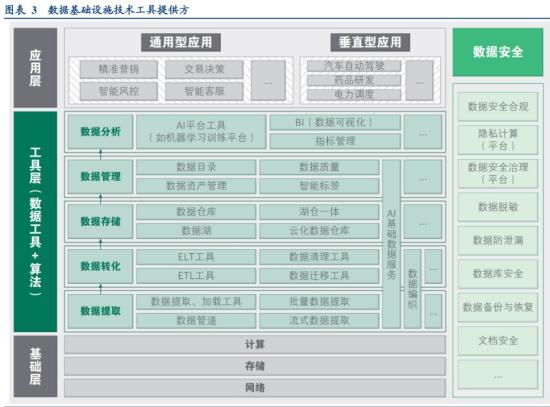This screenshot has width=550, height=407.
Task: Click the 精准营销 box
Action: (119, 69)
